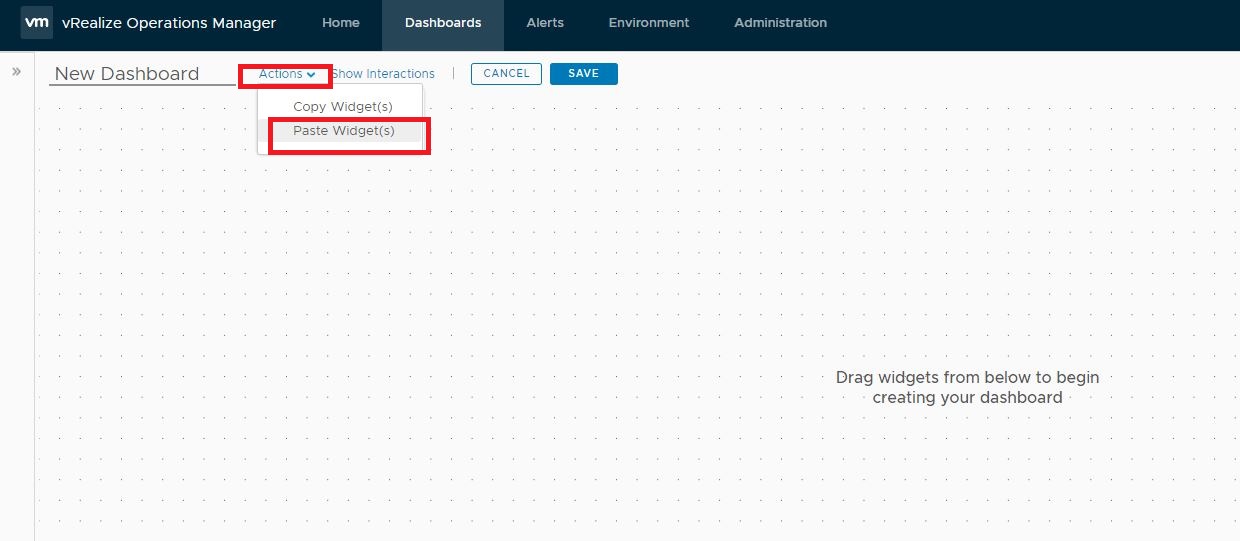Open the Administration tab
Image resolution: width=1240 pixels, height=541 pixels.
point(780,23)
